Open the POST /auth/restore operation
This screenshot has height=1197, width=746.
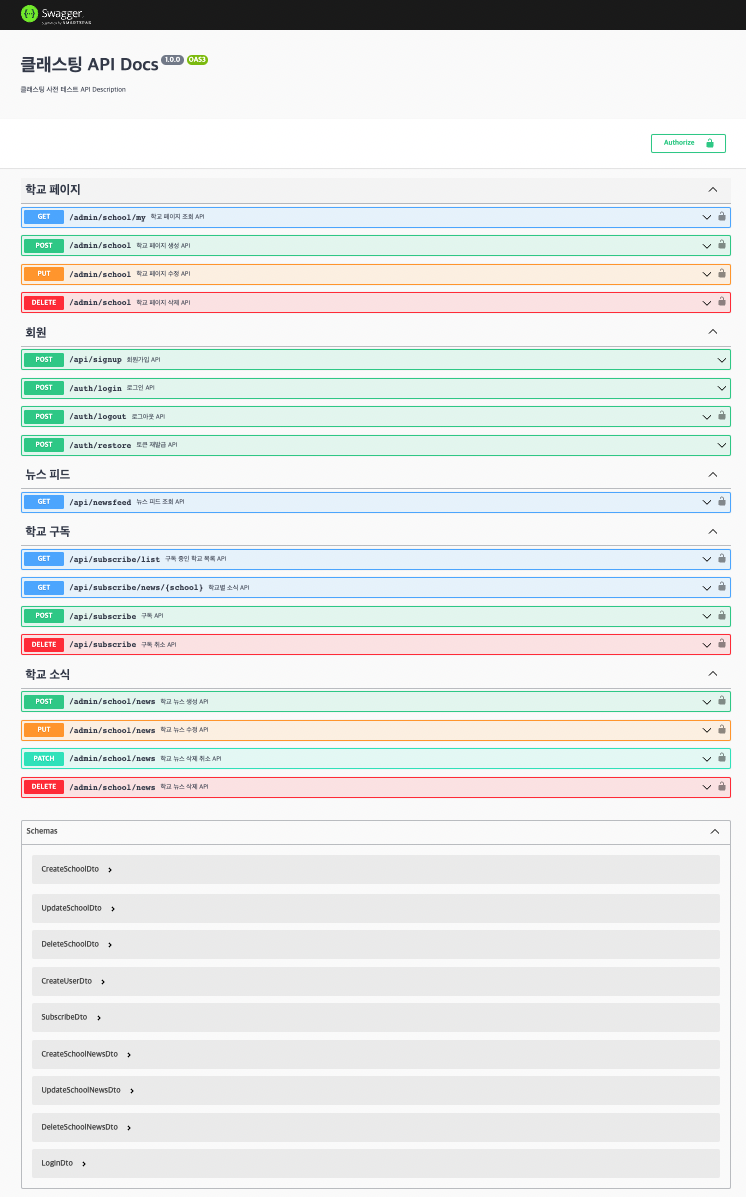click(x=376, y=445)
